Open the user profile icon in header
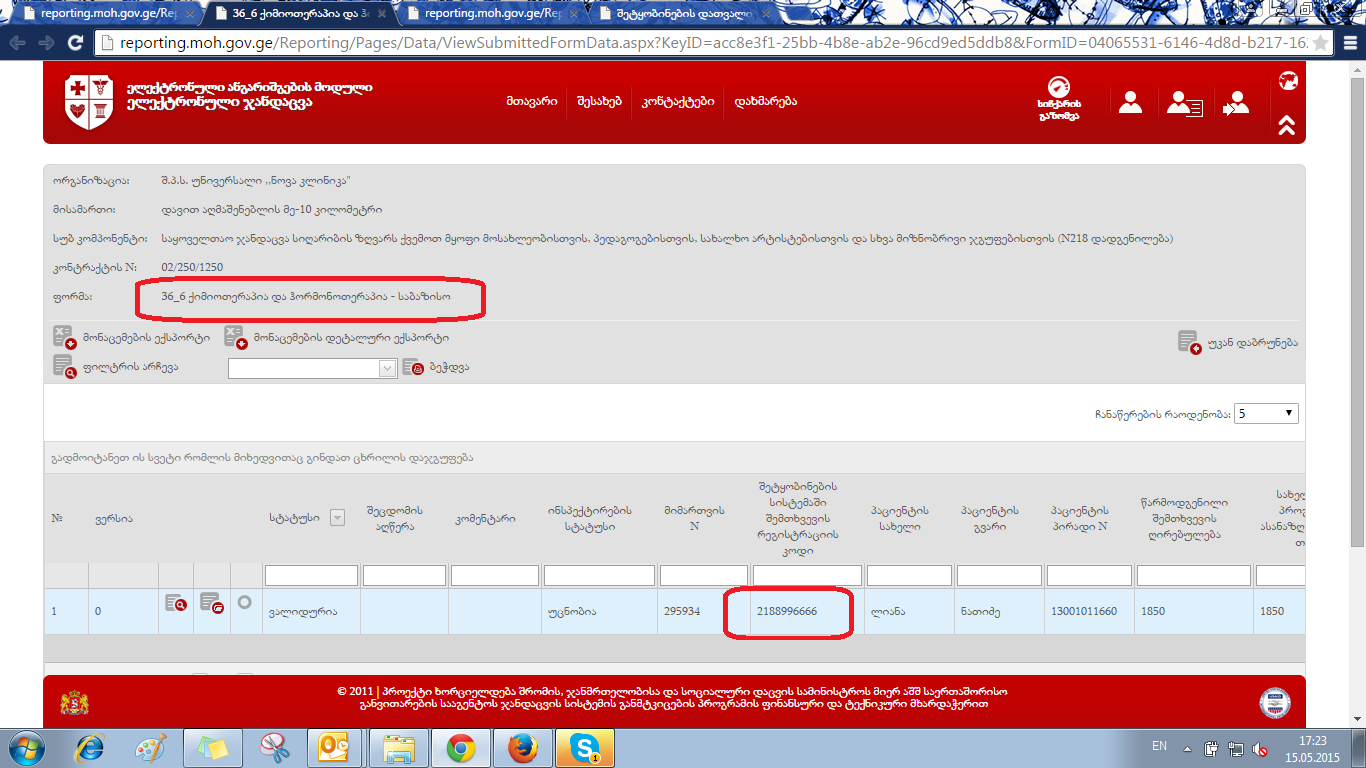The image size is (1366, 768). (1130, 102)
